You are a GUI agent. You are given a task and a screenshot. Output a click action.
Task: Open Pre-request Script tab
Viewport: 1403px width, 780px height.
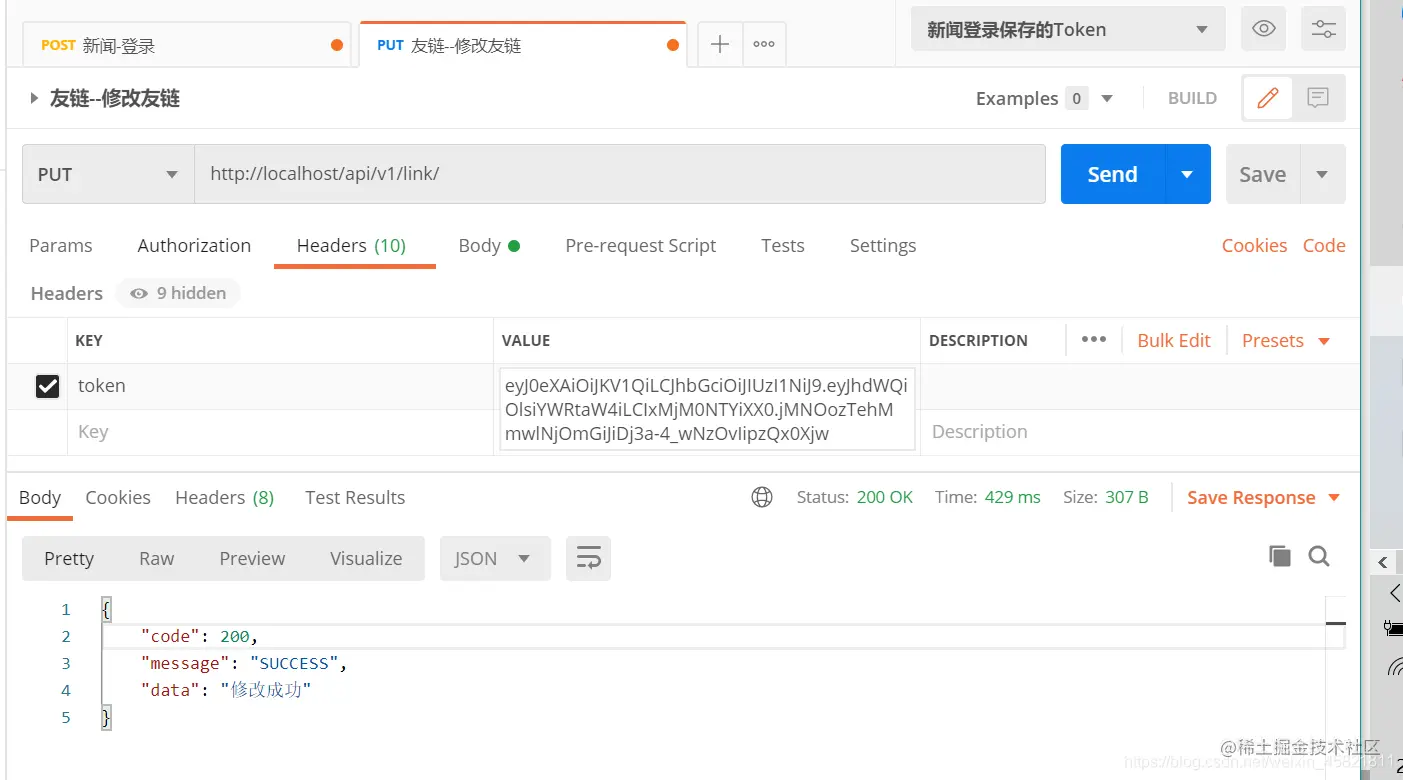click(641, 245)
